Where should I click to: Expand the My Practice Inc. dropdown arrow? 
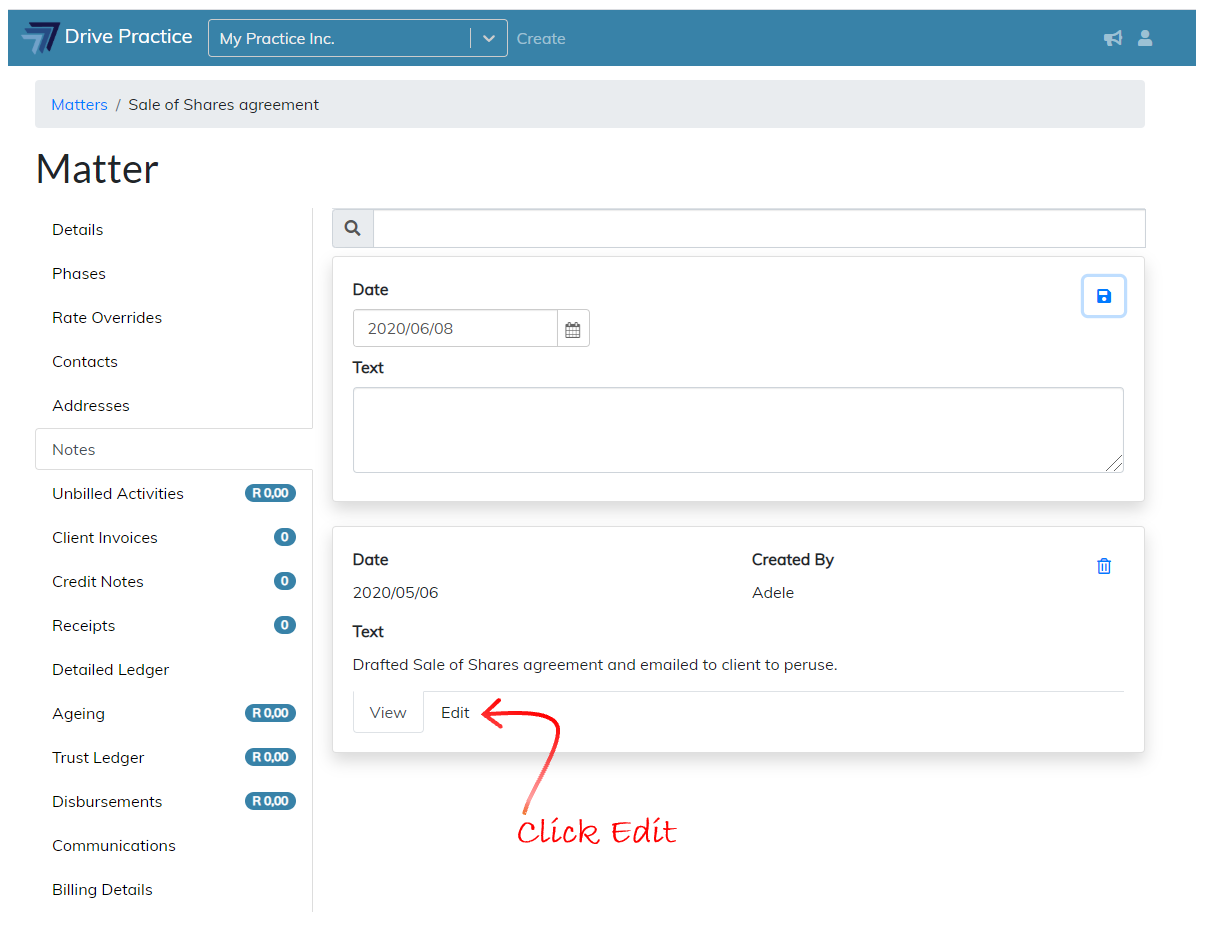point(488,38)
